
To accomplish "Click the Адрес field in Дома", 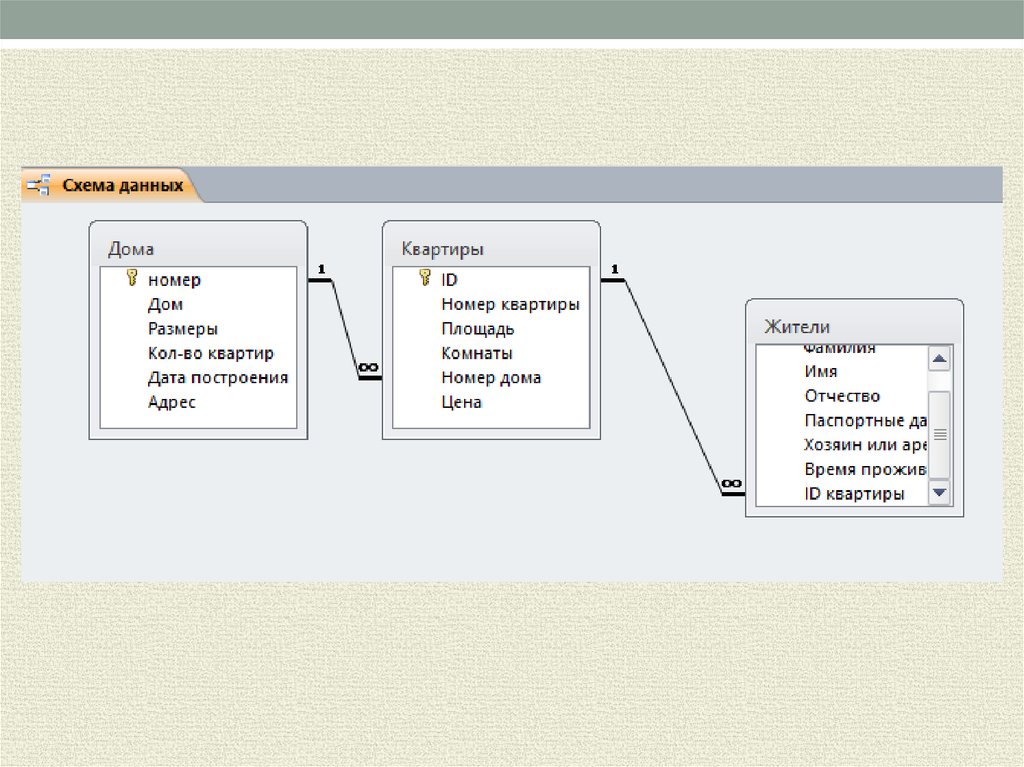I will (x=172, y=402).
